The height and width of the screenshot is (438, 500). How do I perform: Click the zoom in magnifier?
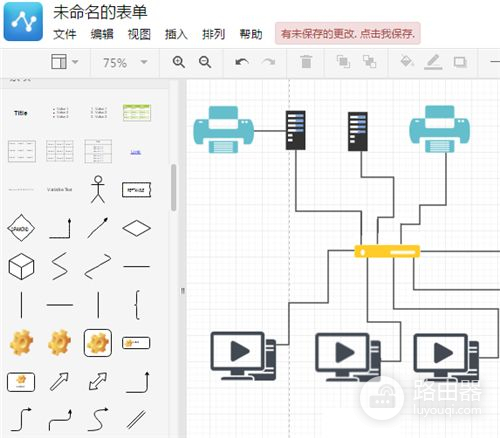tap(179, 62)
